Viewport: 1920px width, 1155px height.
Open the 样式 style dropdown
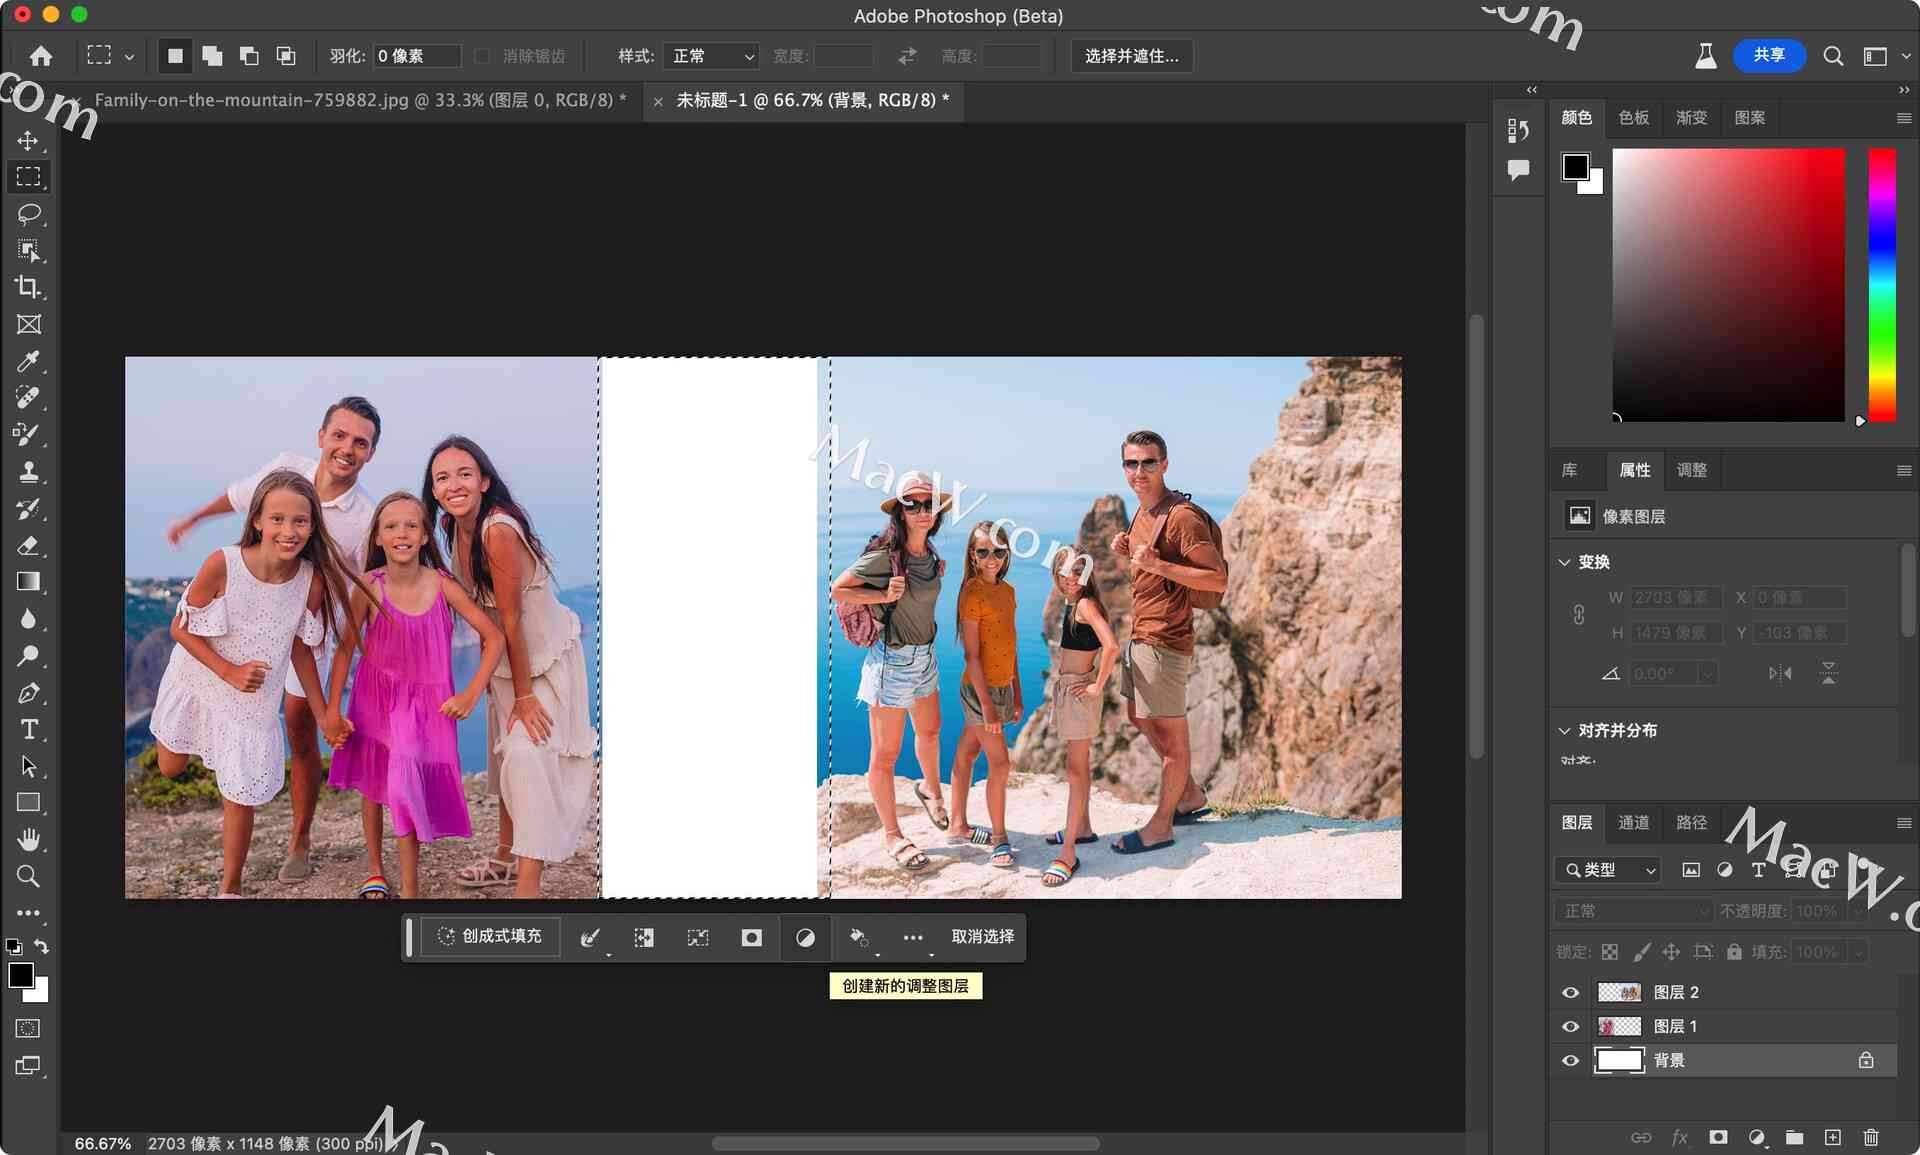712,56
